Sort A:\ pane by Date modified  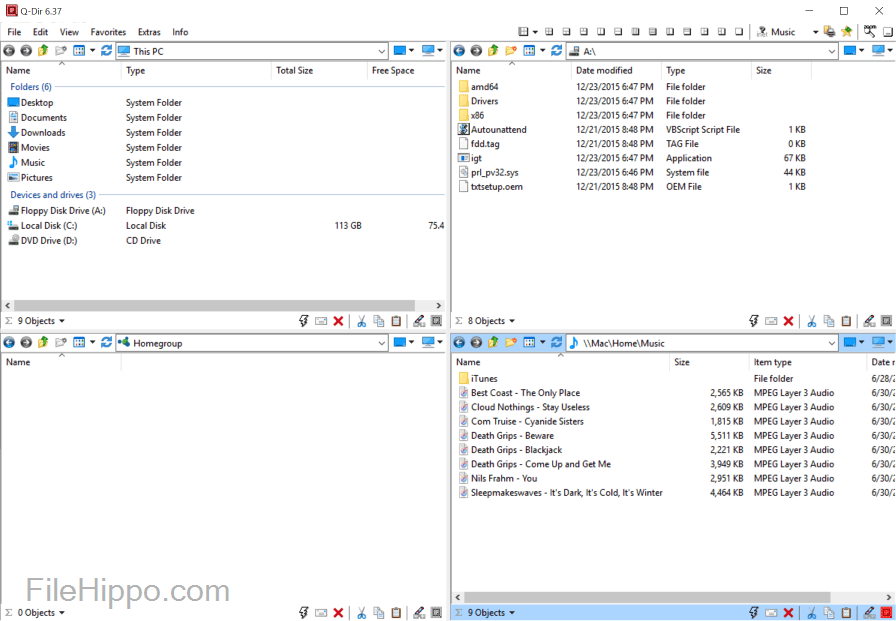(616, 70)
